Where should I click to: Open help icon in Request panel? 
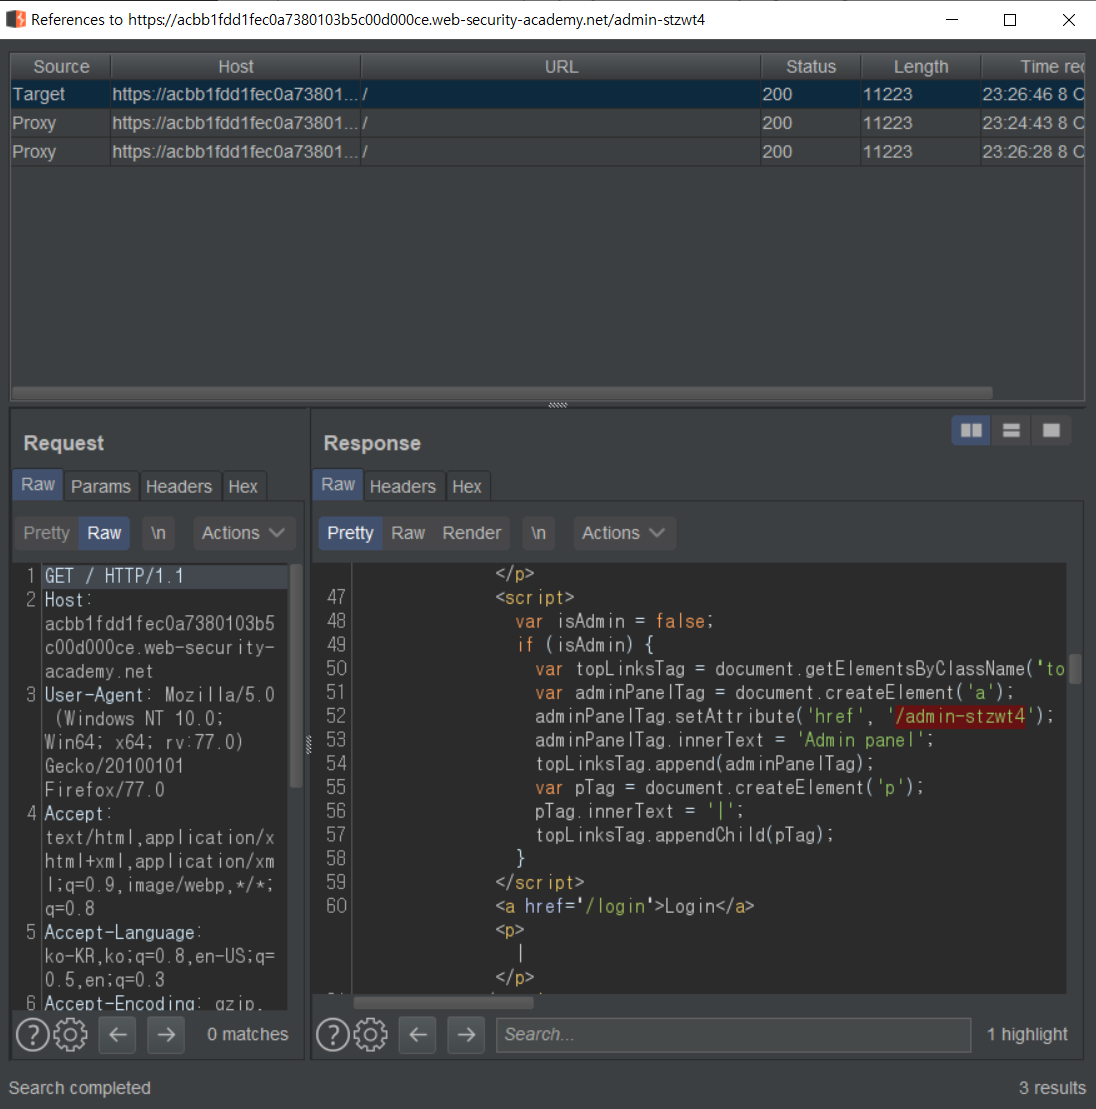(x=32, y=1034)
